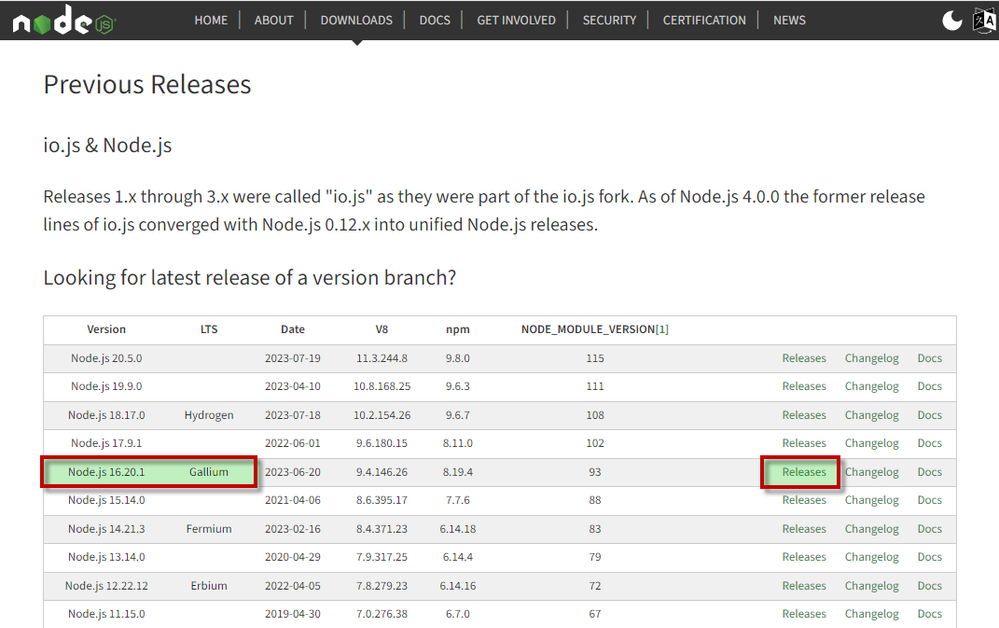Click date 2019-04-30 cell
Screen dimensions: 999x628
pos(292,613)
